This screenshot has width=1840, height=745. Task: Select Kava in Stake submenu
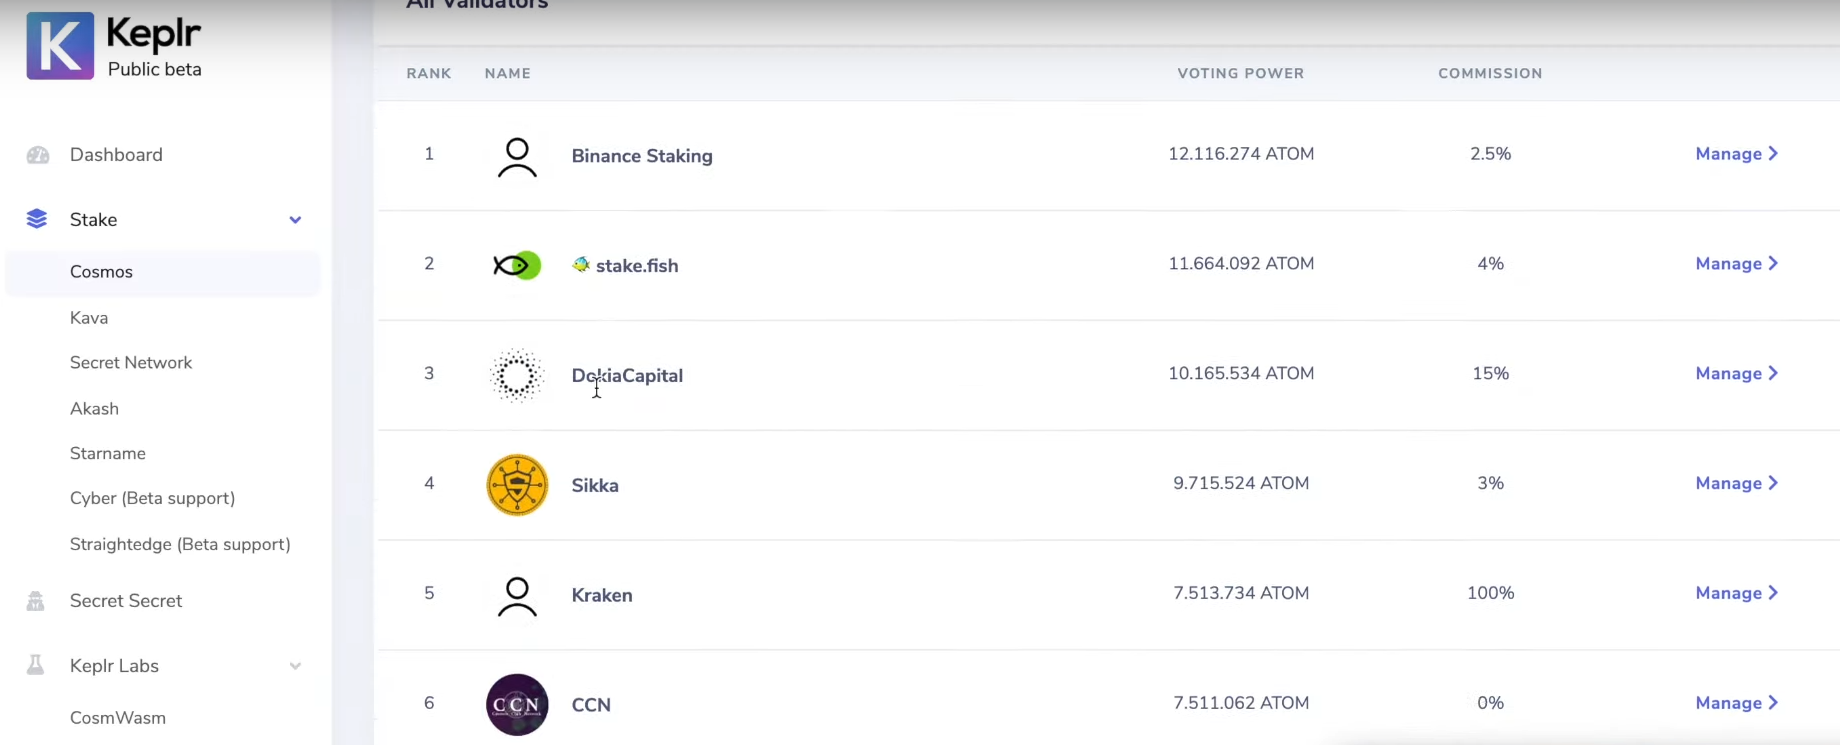point(89,318)
